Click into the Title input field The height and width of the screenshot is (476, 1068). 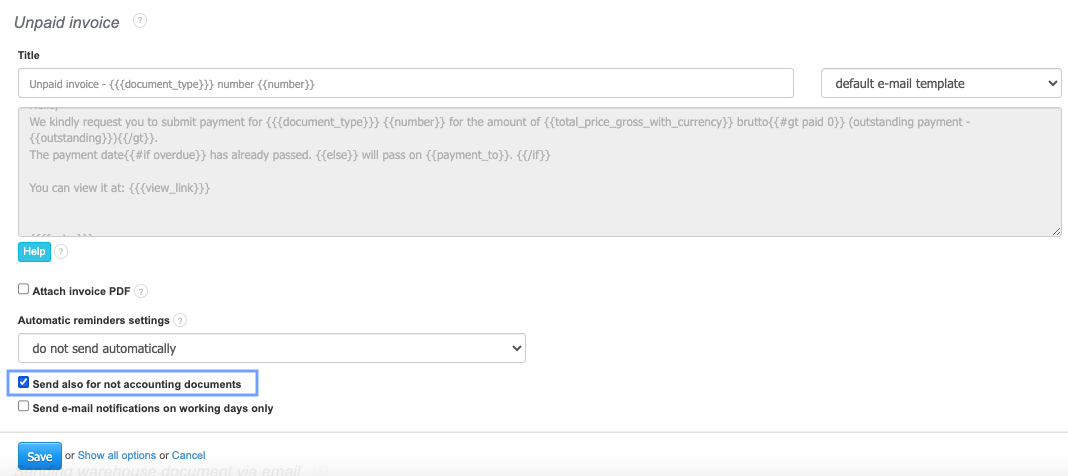[x=405, y=83]
